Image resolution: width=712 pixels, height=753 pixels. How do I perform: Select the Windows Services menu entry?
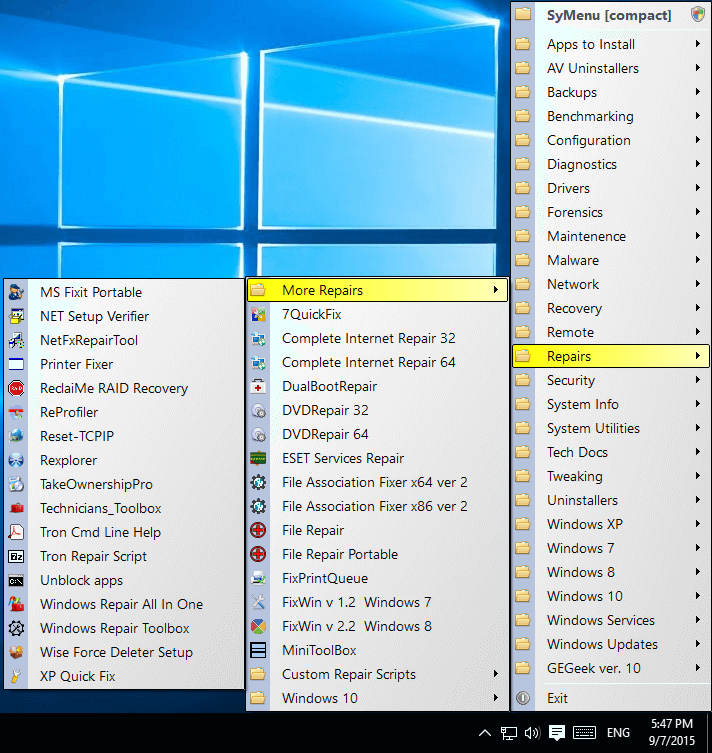click(611, 620)
